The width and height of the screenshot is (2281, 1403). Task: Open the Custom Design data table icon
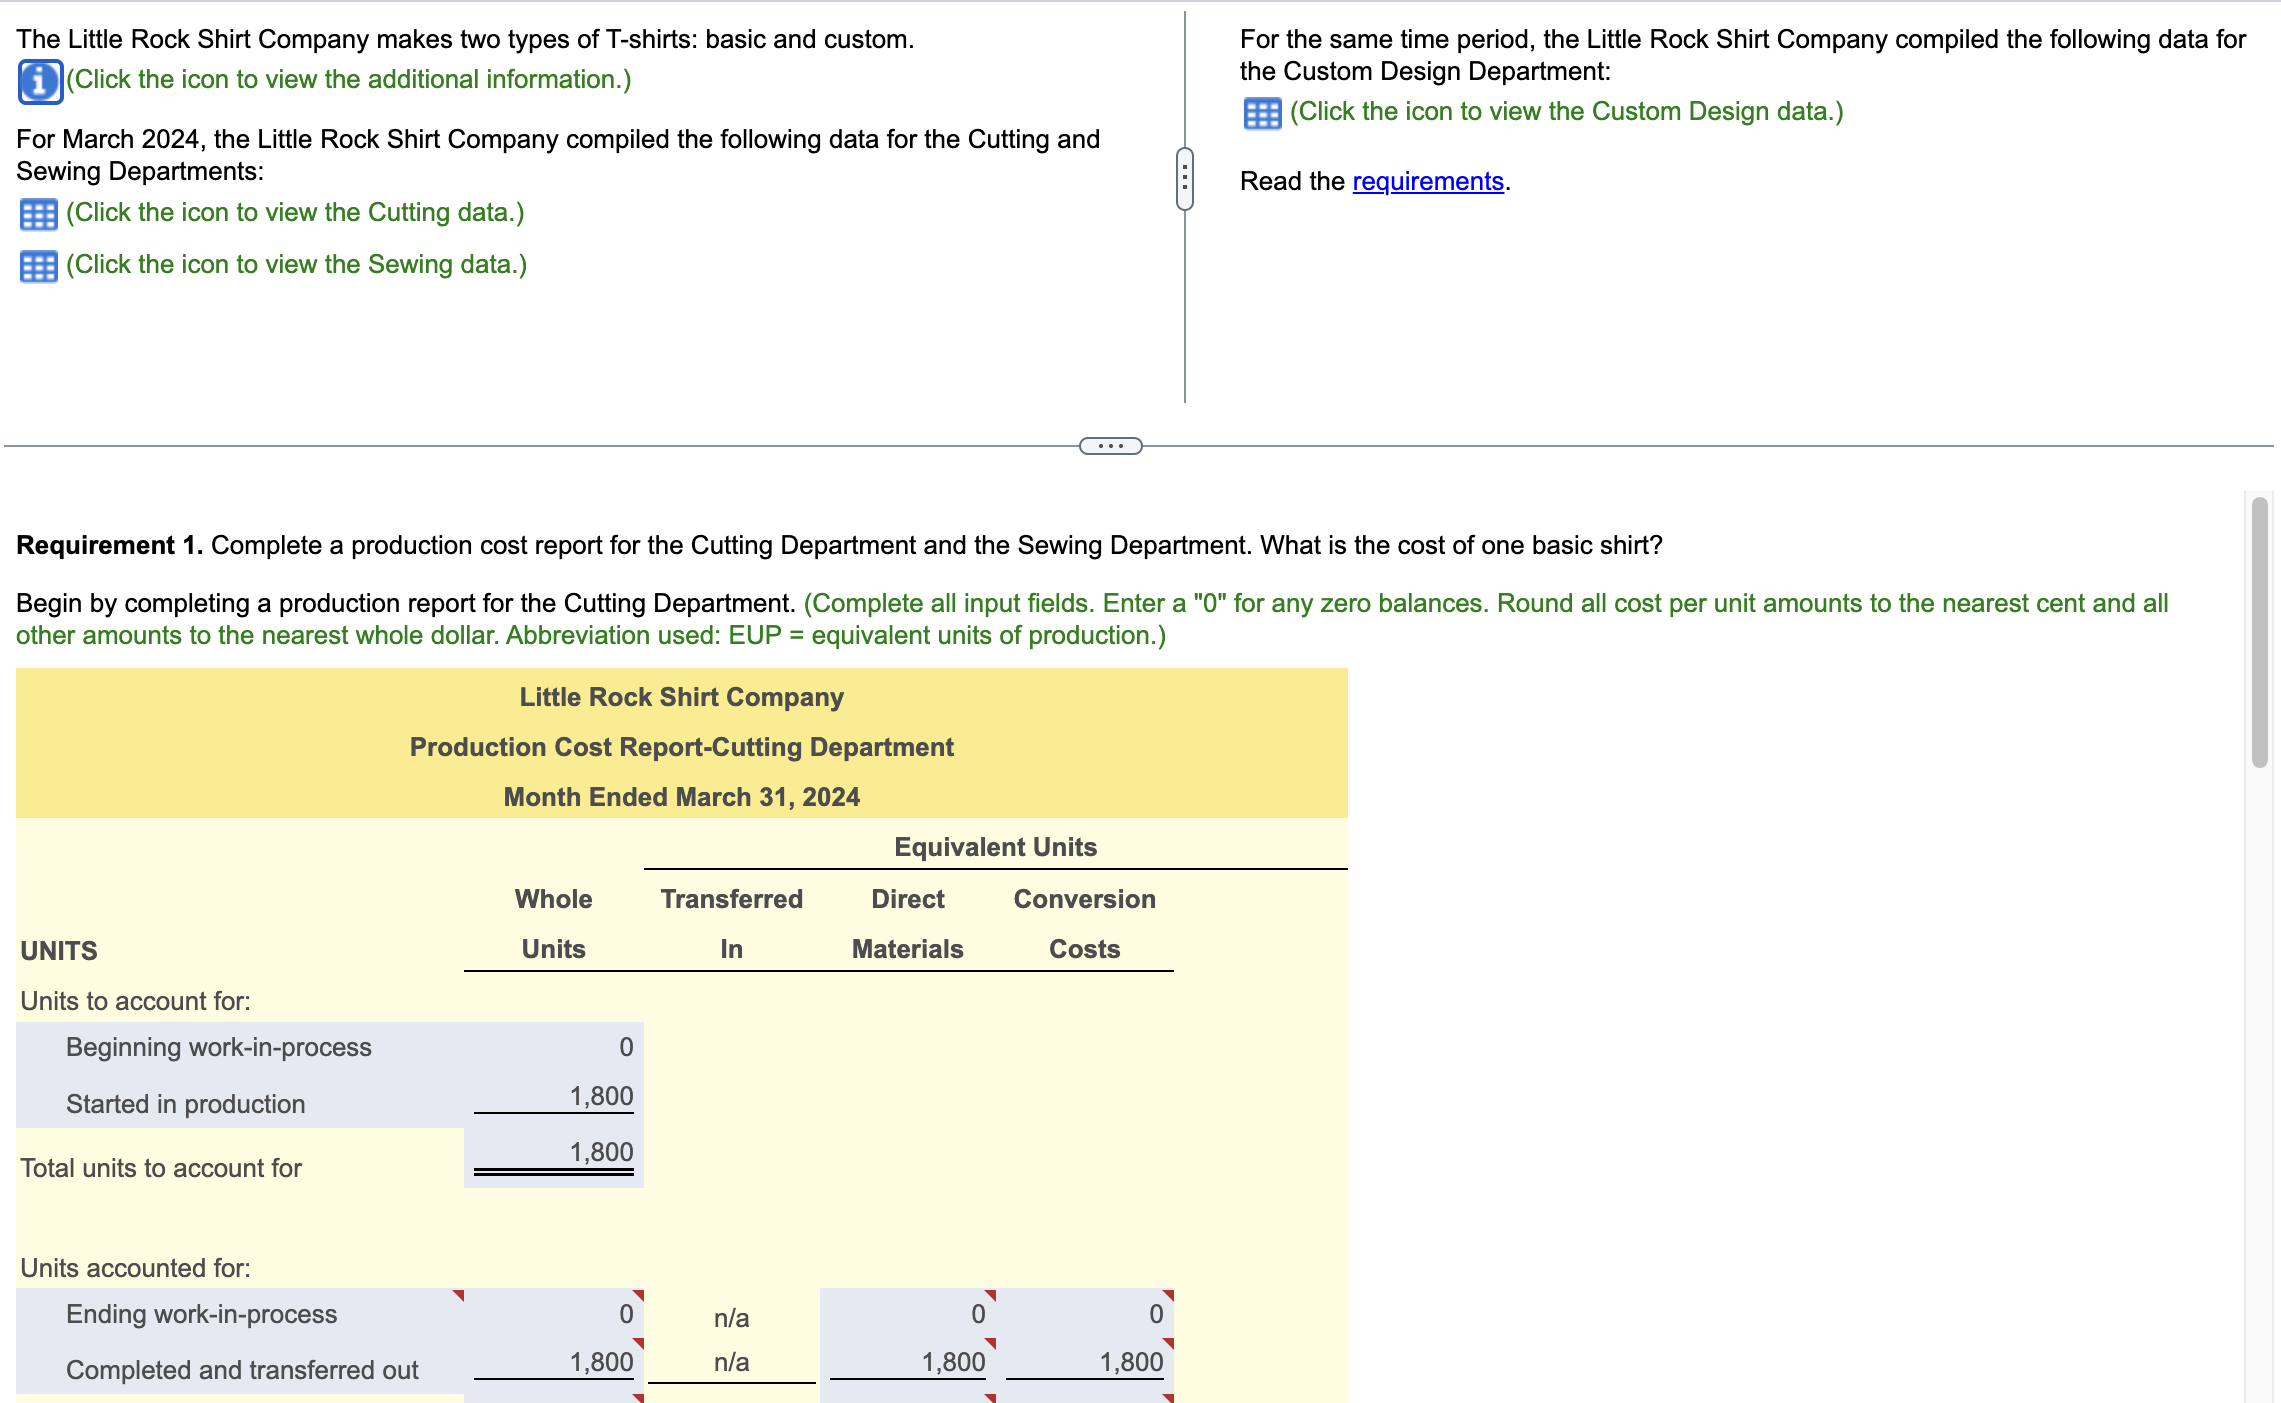click(1262, 113)
